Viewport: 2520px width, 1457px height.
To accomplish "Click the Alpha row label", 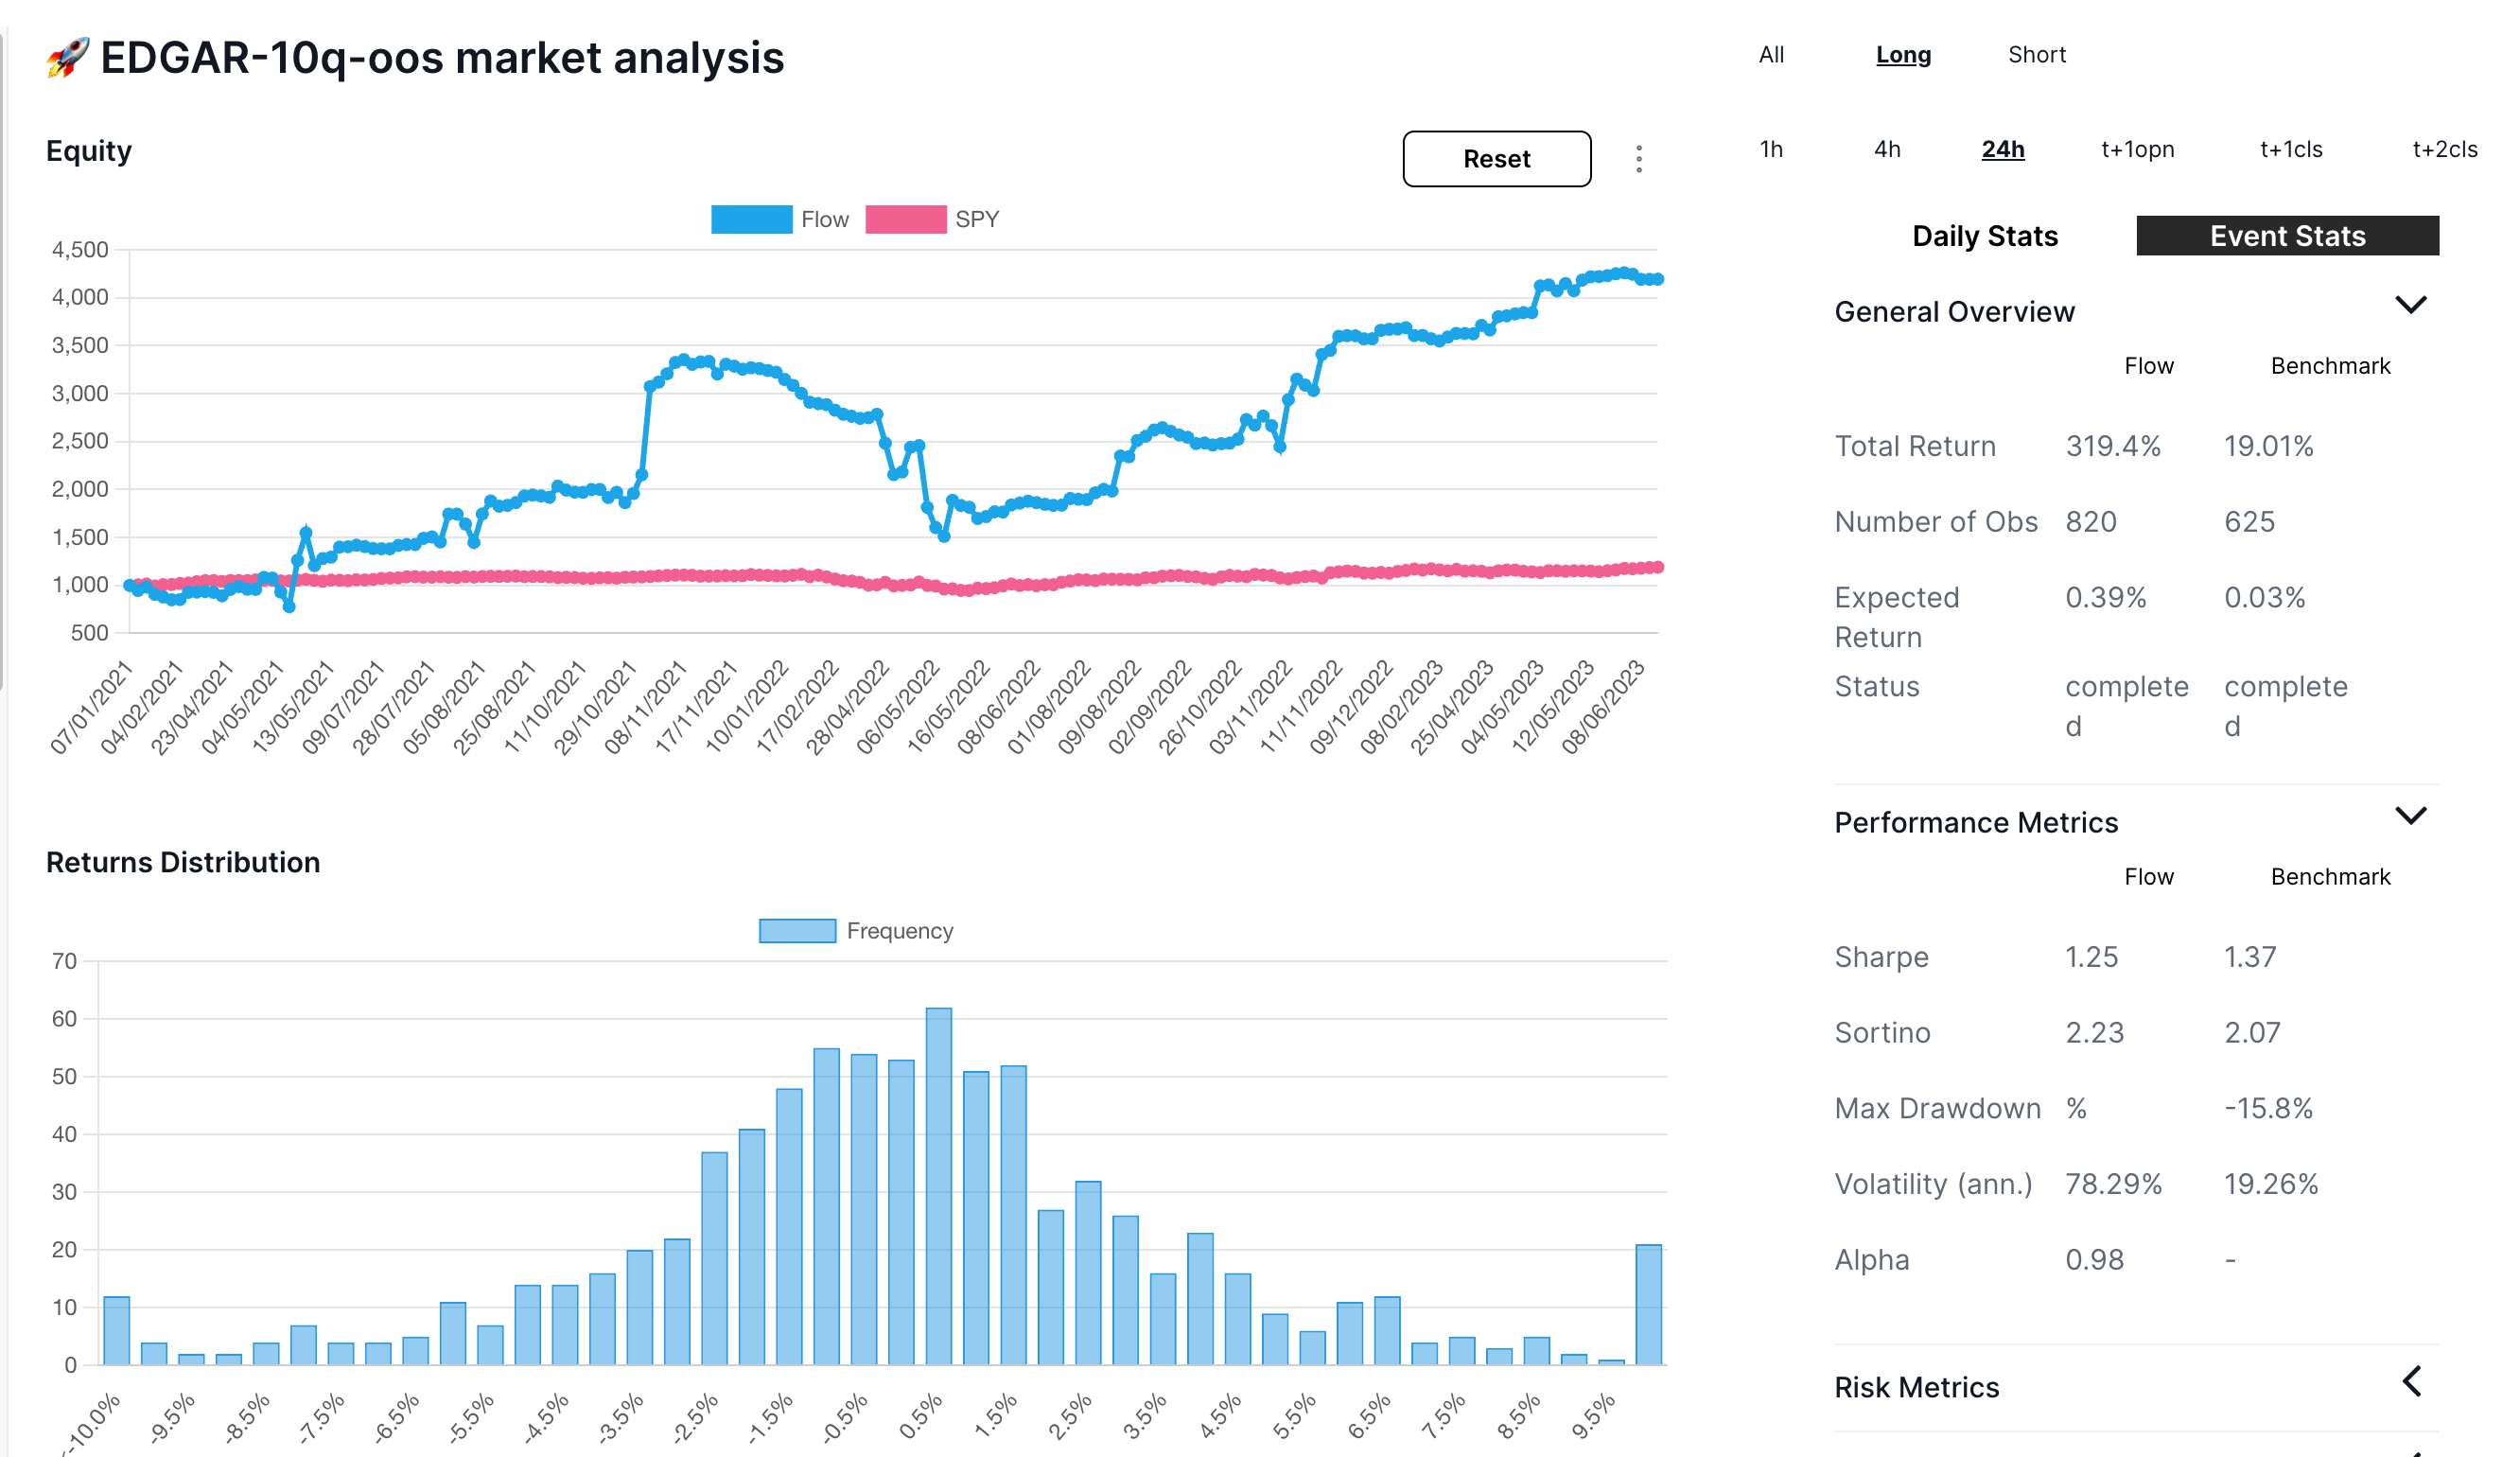I will (x=1871, y=1260).
